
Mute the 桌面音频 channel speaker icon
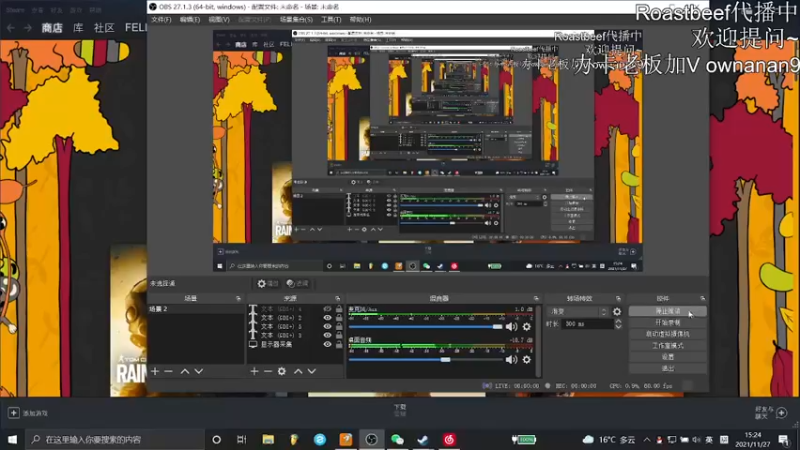(511, 360)
